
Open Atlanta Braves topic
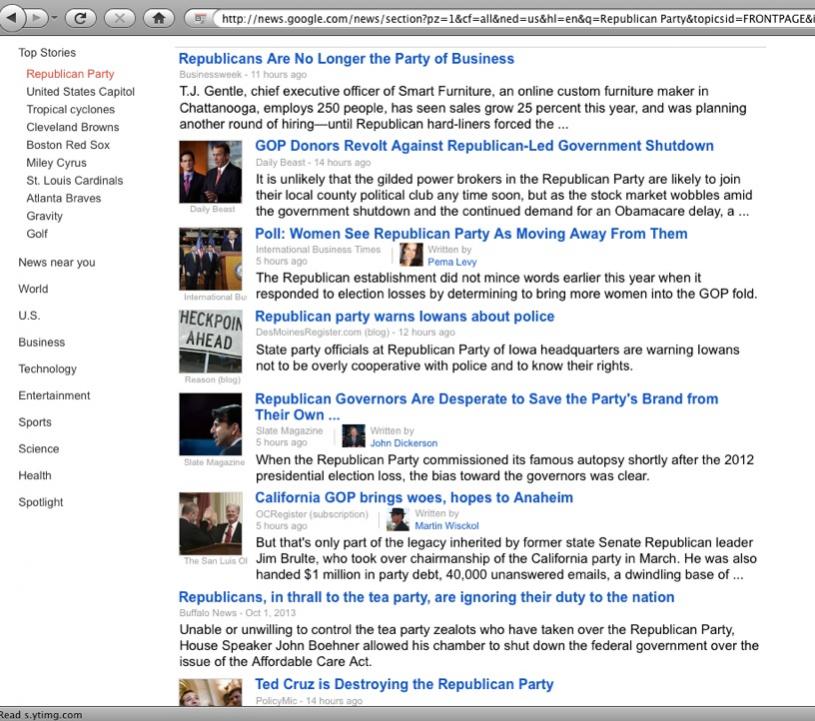click(64, 198)
